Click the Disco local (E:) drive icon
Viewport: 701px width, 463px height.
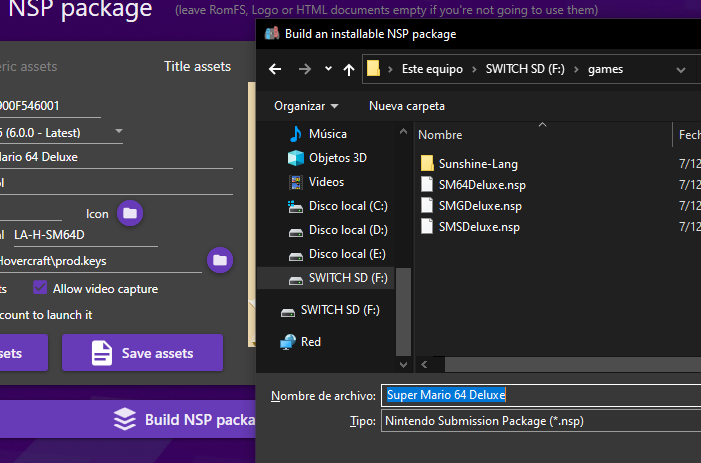pos(295,255)
